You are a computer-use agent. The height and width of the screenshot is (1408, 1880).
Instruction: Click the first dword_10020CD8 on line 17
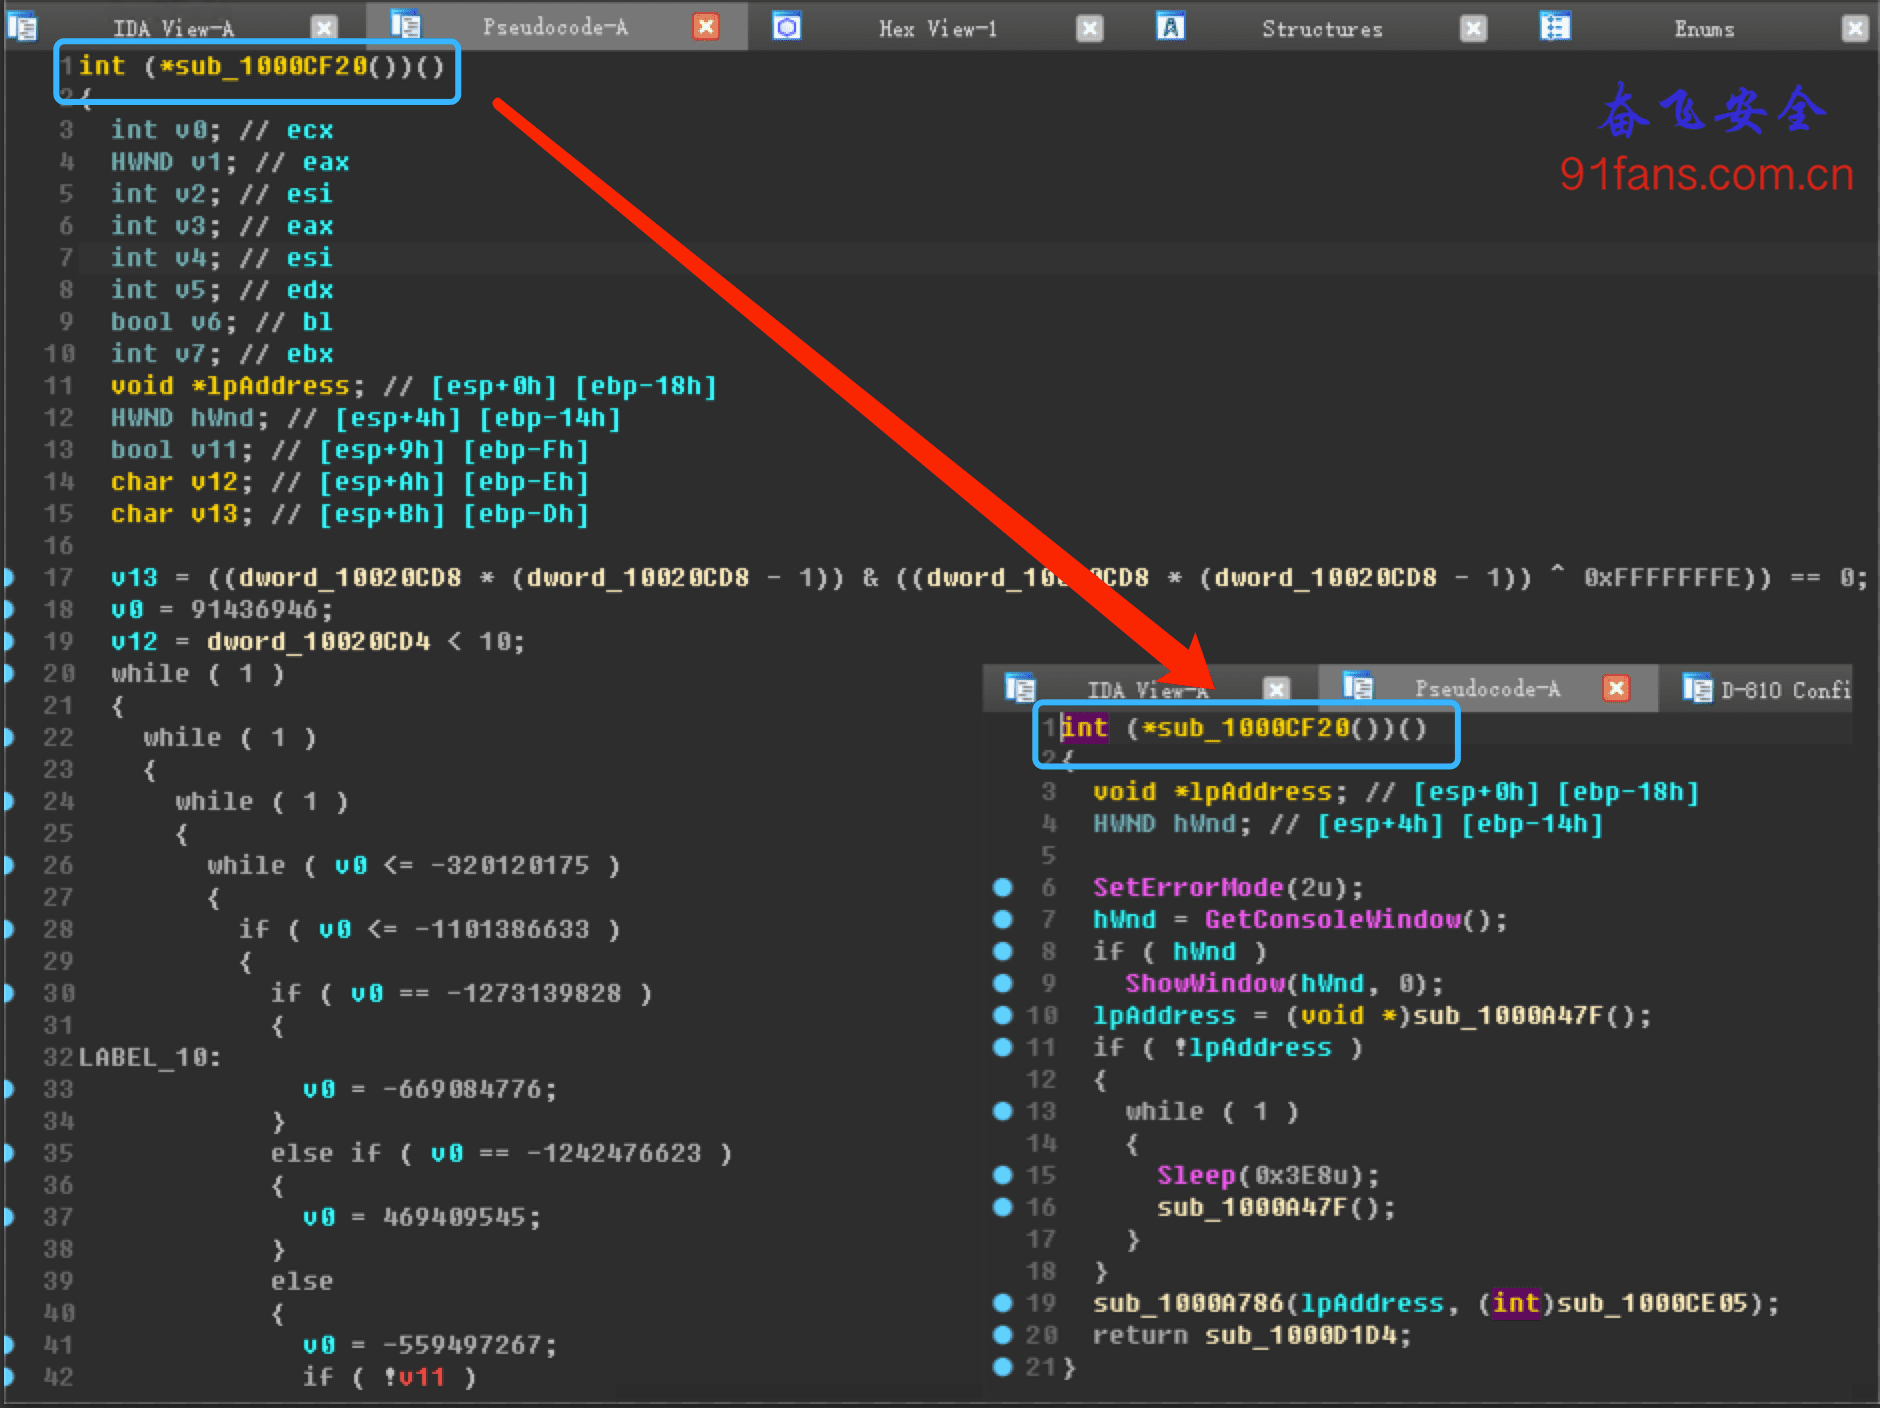tap(350, 577)
